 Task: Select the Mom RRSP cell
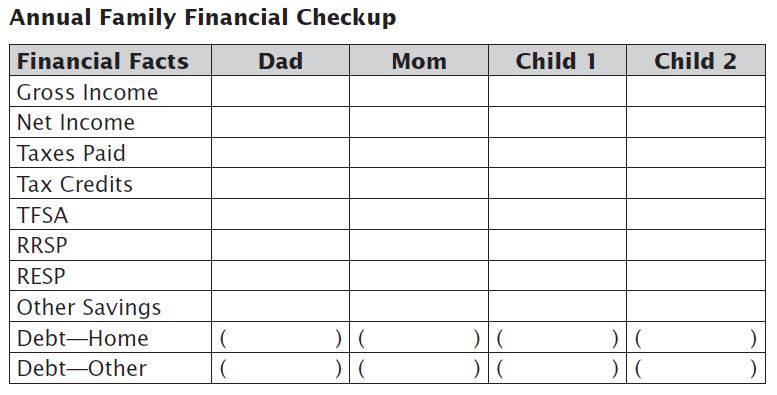419,245
